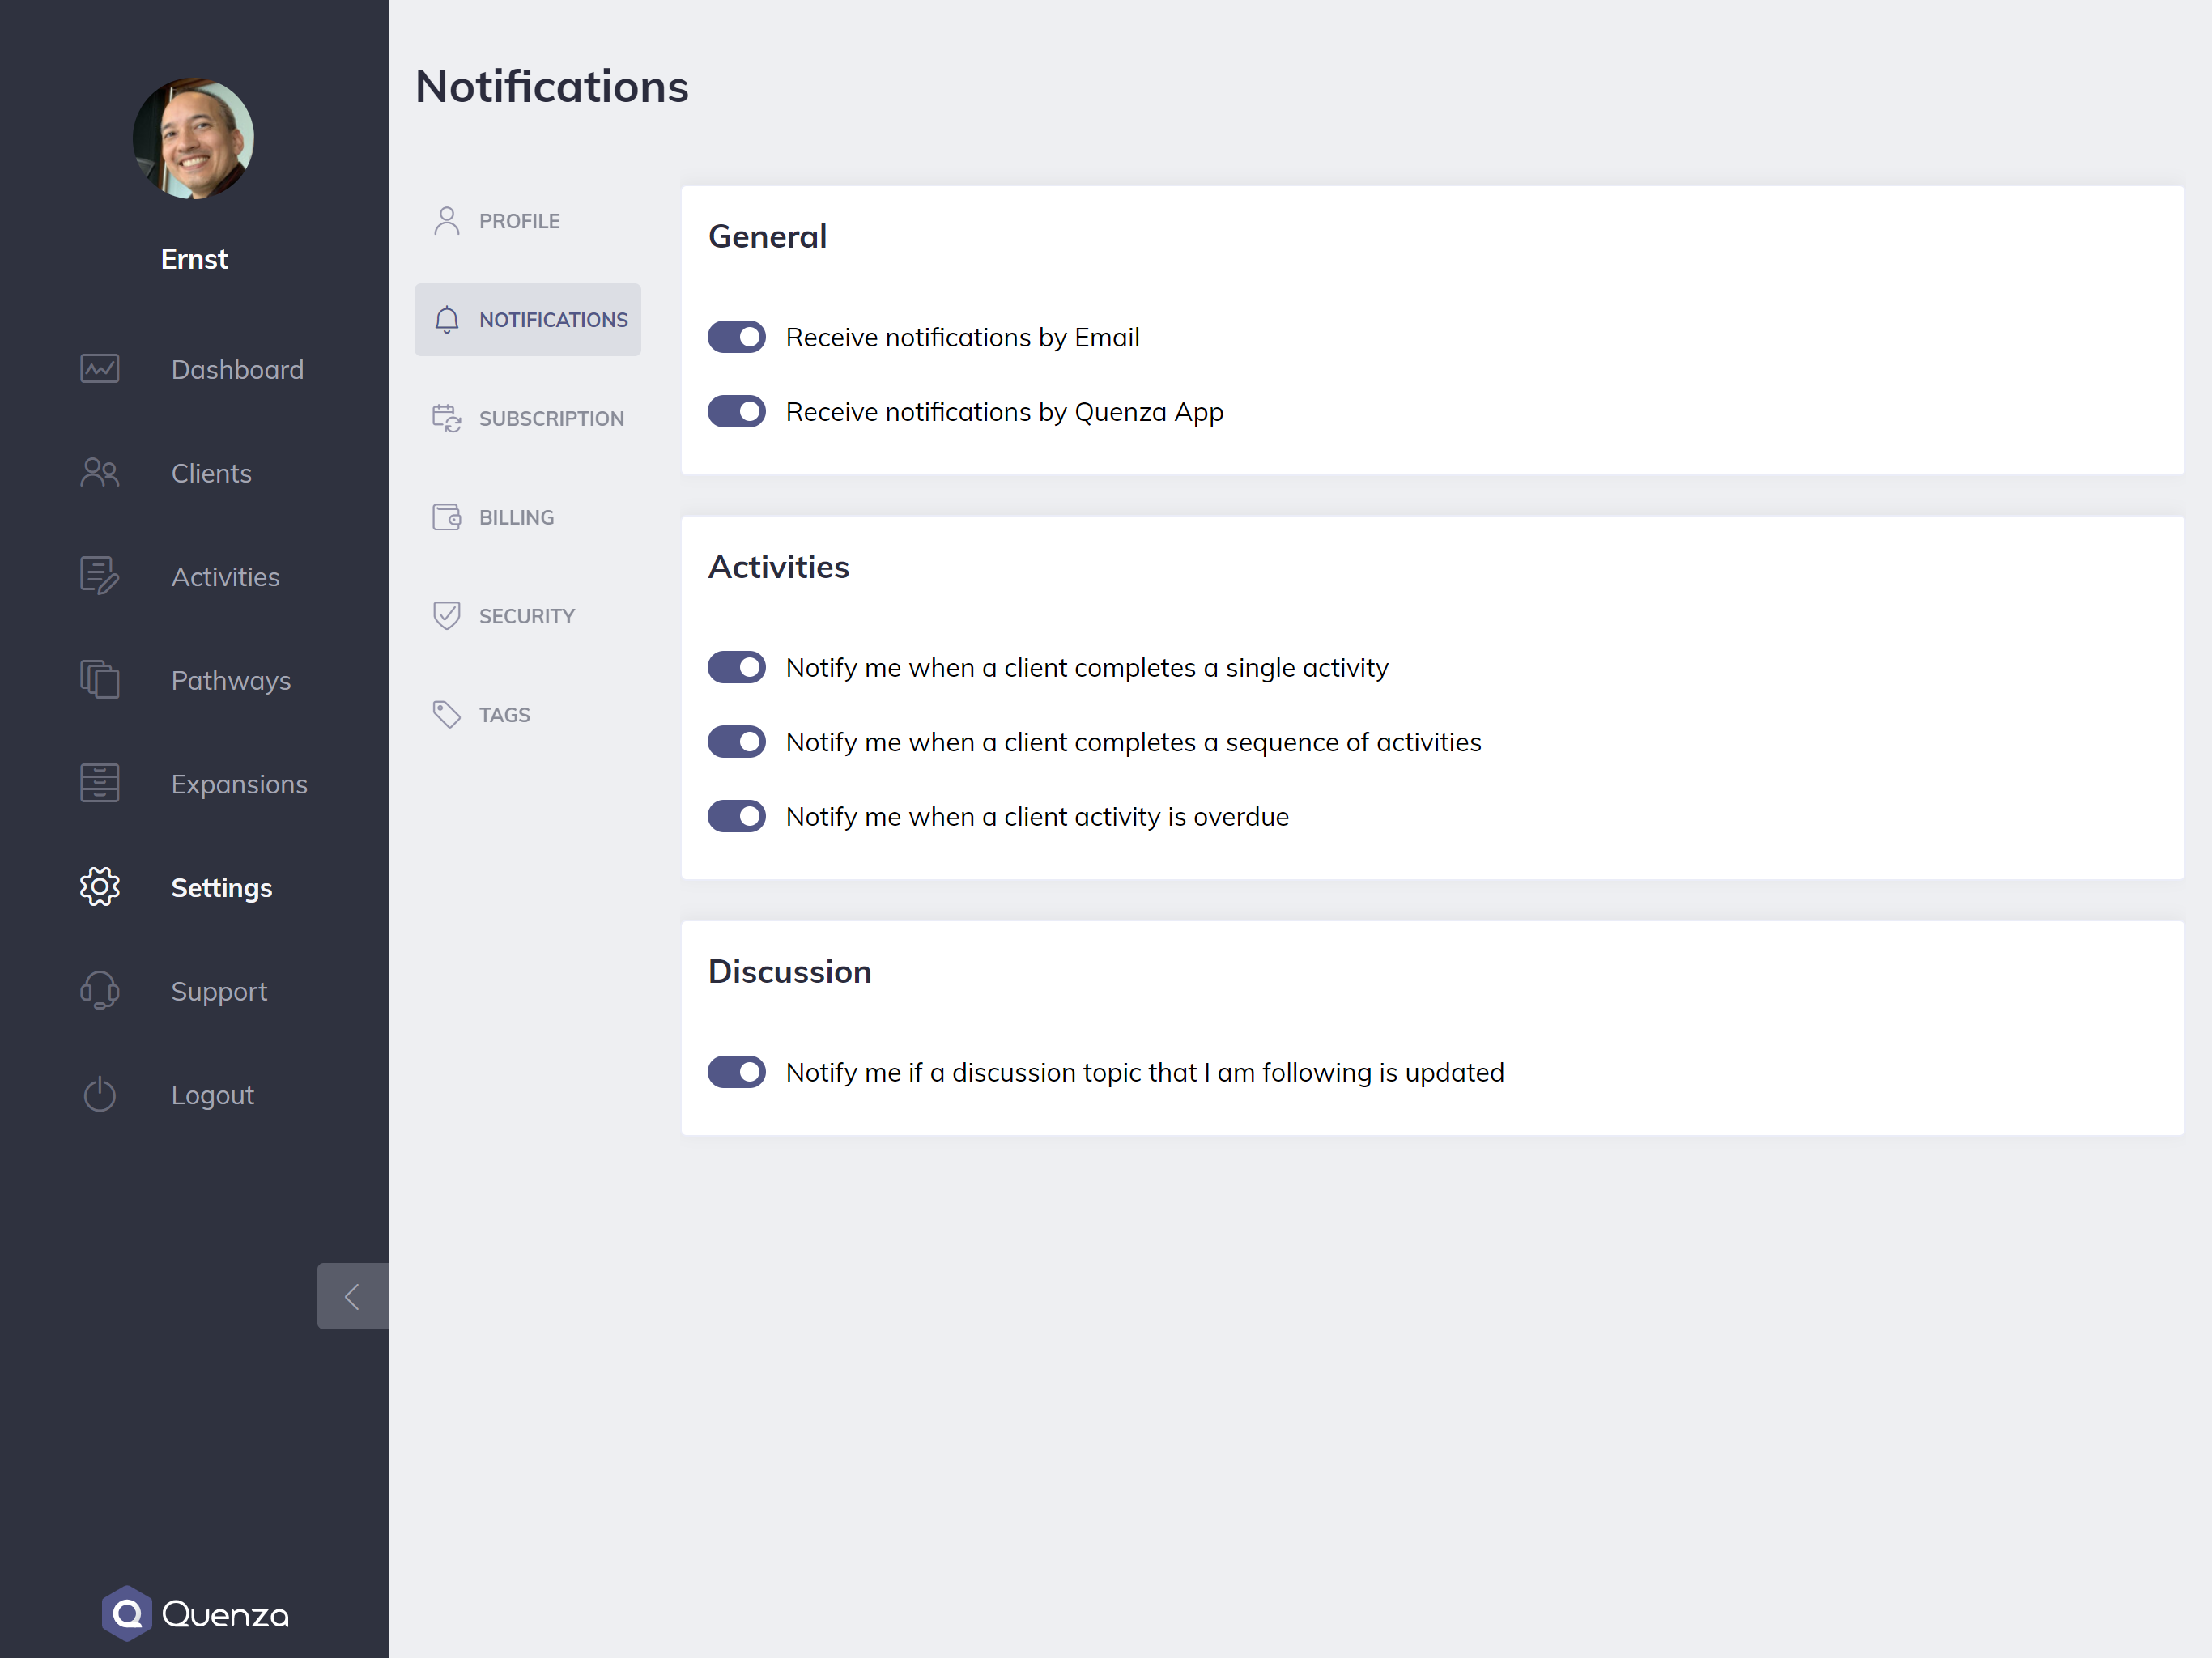Open Clients via the people icon
Screen dimensions: 2212x1658
coord(99,472)
